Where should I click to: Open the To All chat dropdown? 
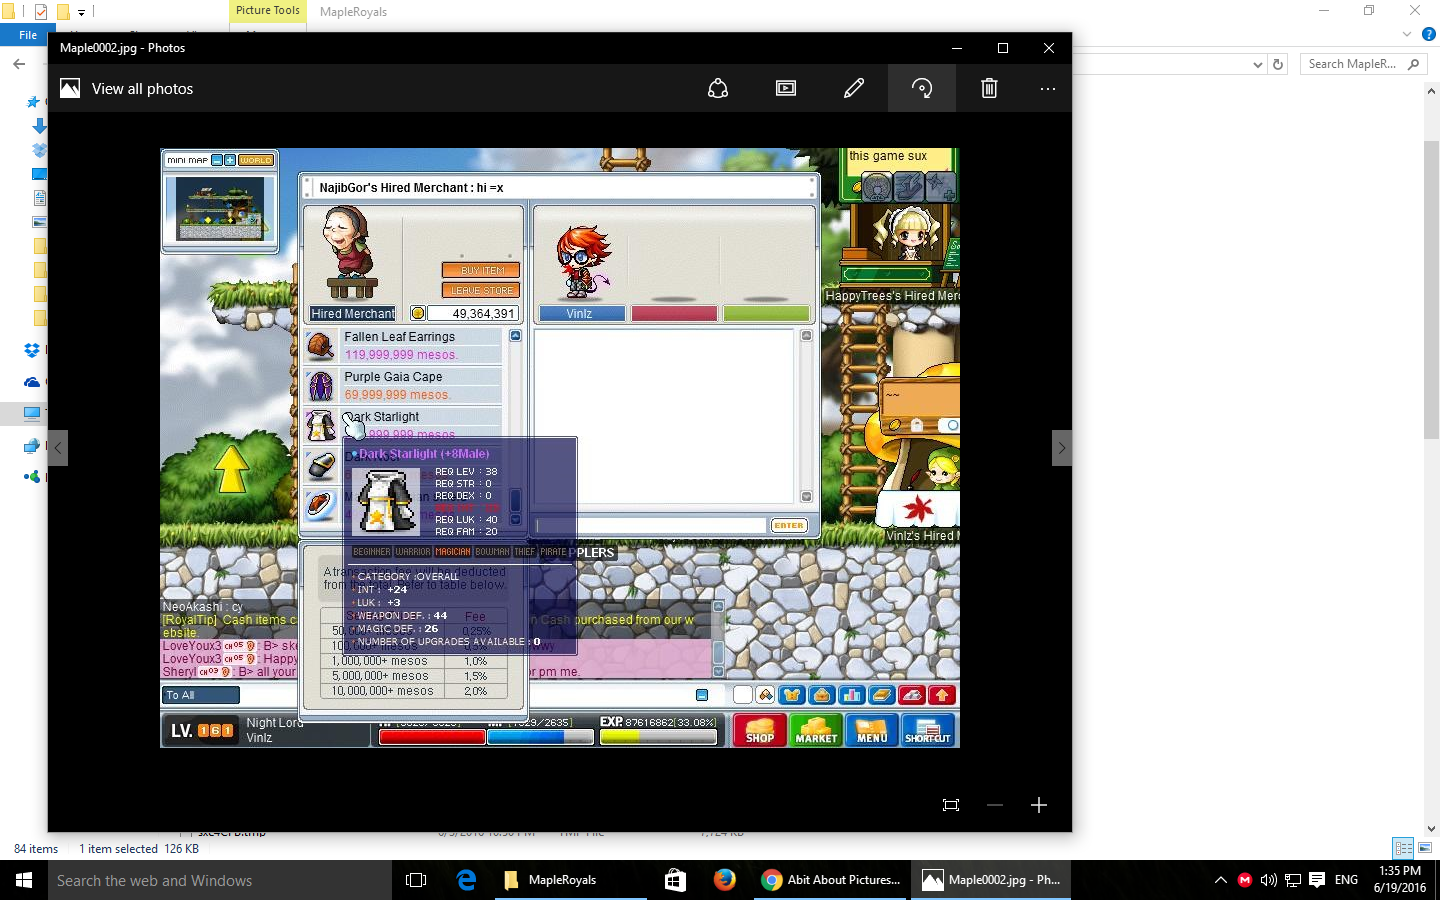tap(201, 695)
